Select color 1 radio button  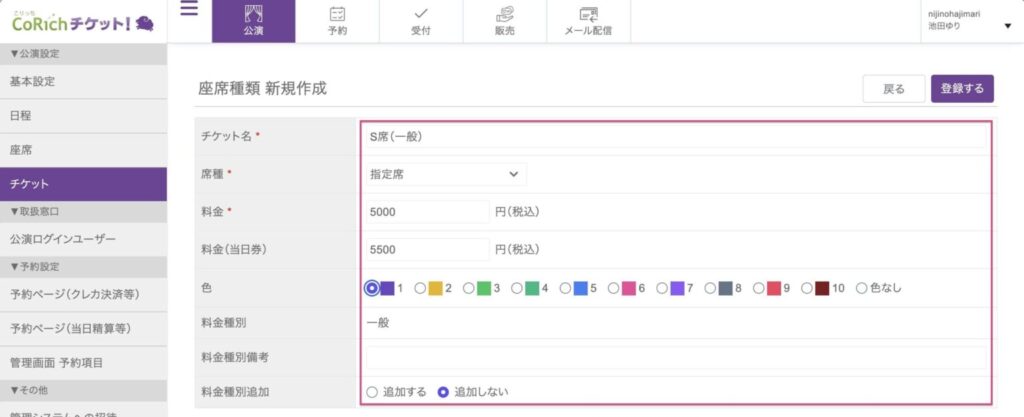click(x=372, y=288)
